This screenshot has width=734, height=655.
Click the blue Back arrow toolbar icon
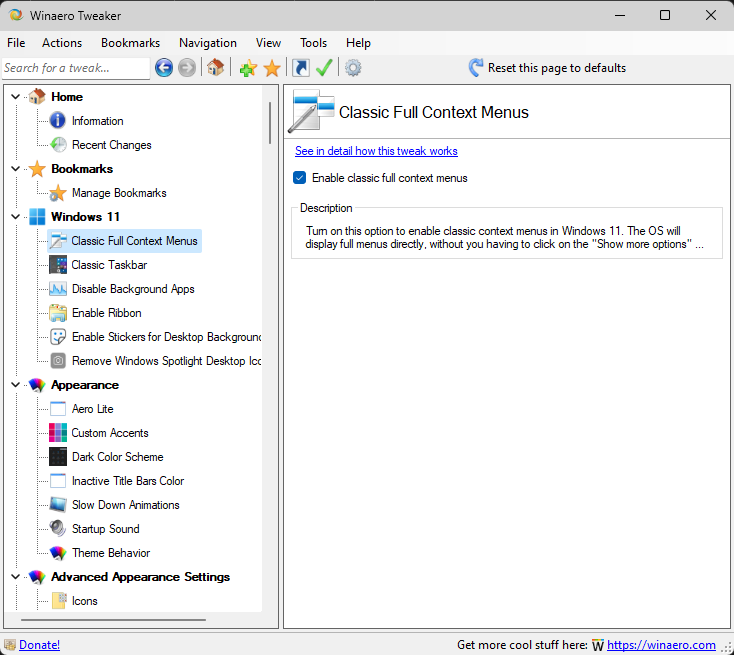point(164,68)
